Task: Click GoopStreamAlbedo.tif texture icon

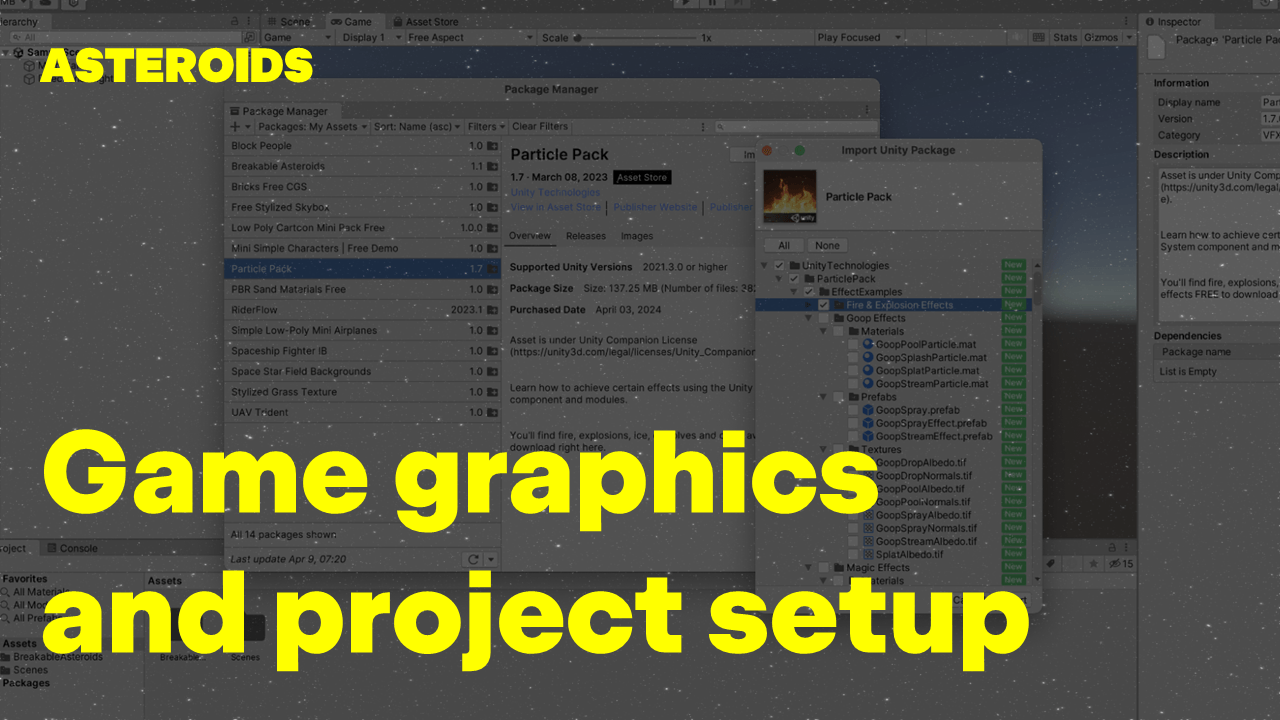Action: pyautogui.click(x=868, y=541)
